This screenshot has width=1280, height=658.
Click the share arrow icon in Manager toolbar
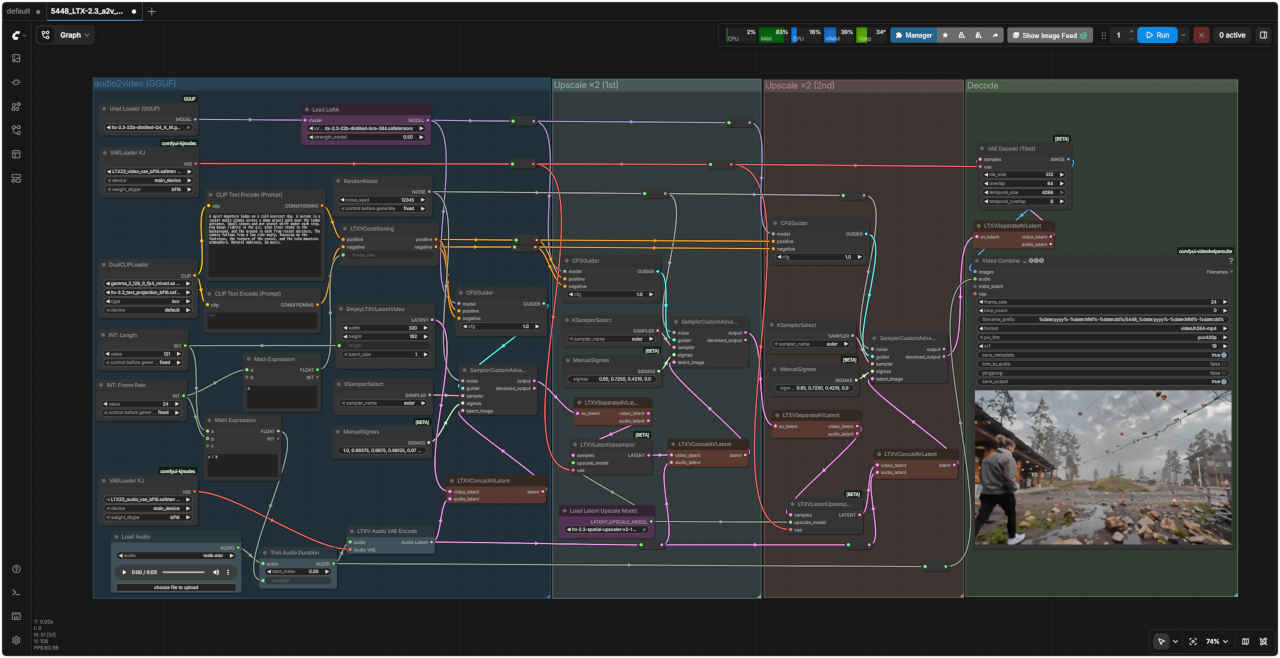pyautogui.click(x=995, y=35)
